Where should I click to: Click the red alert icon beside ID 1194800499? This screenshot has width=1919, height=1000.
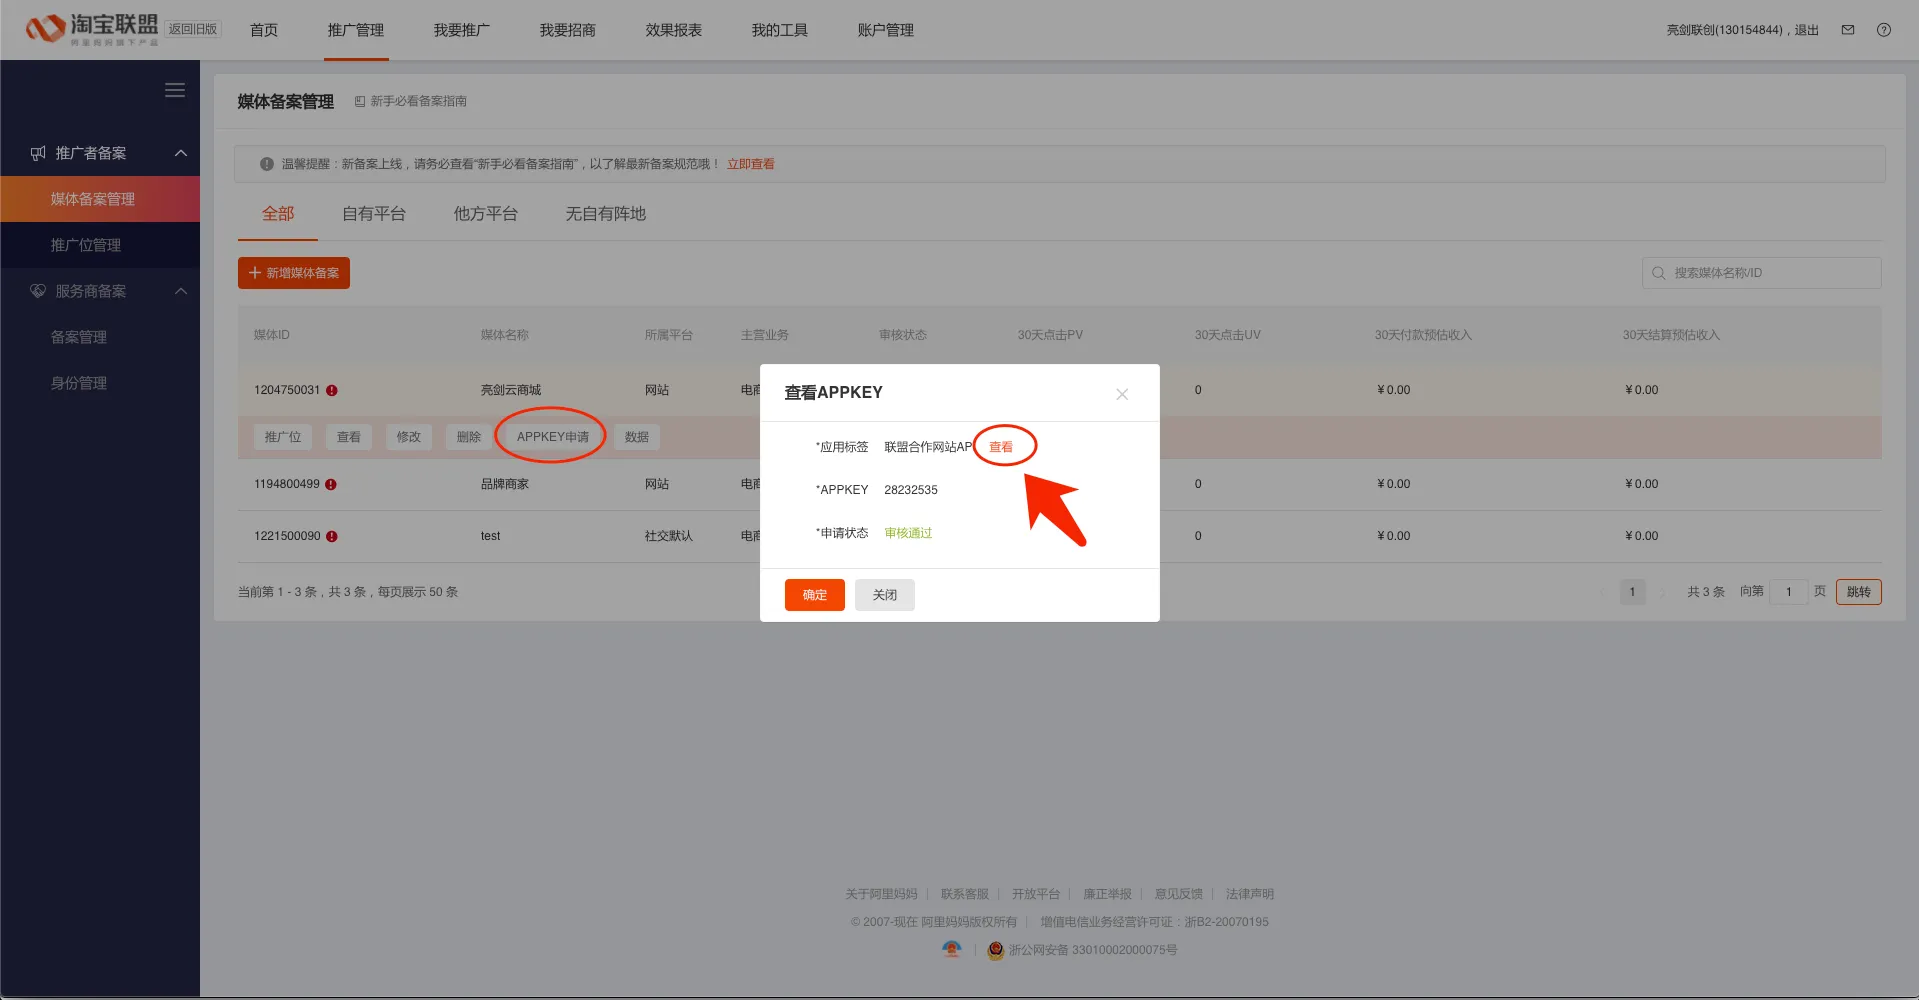[331, 484]
